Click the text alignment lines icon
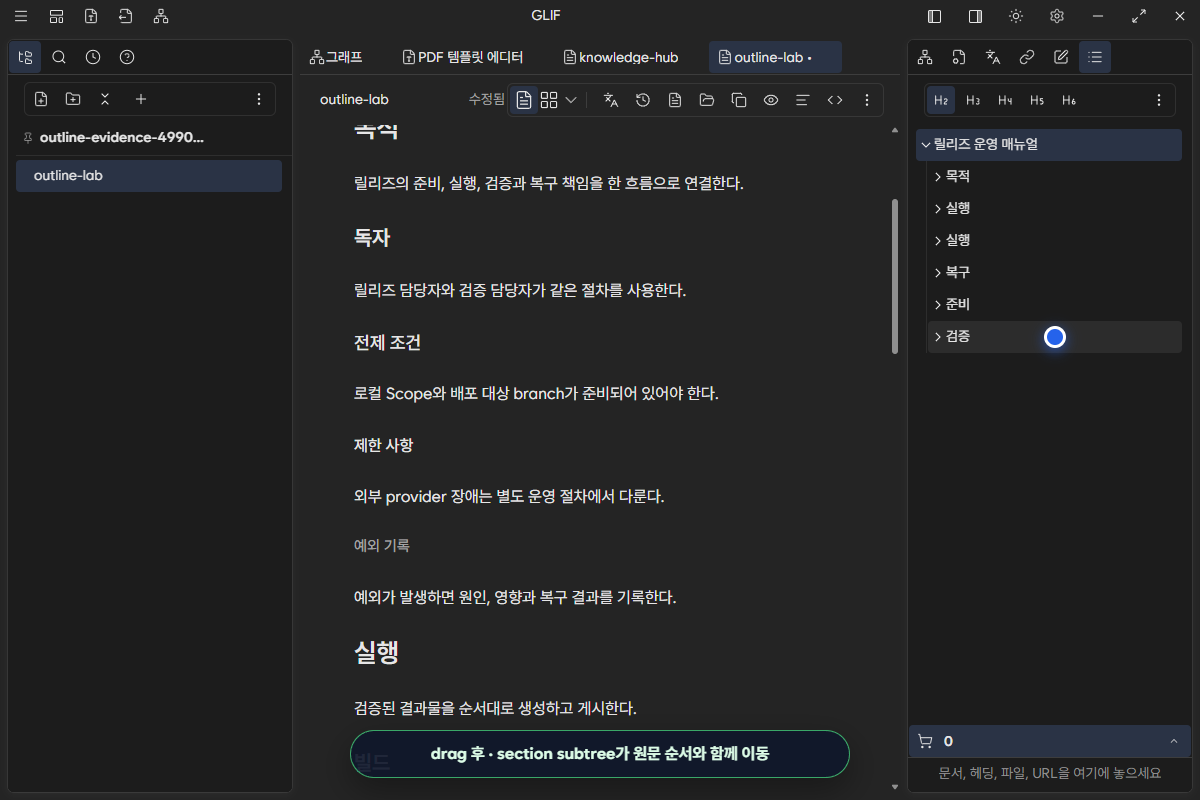The width and height of the screenshot is (1200, 800). [802, 100]
